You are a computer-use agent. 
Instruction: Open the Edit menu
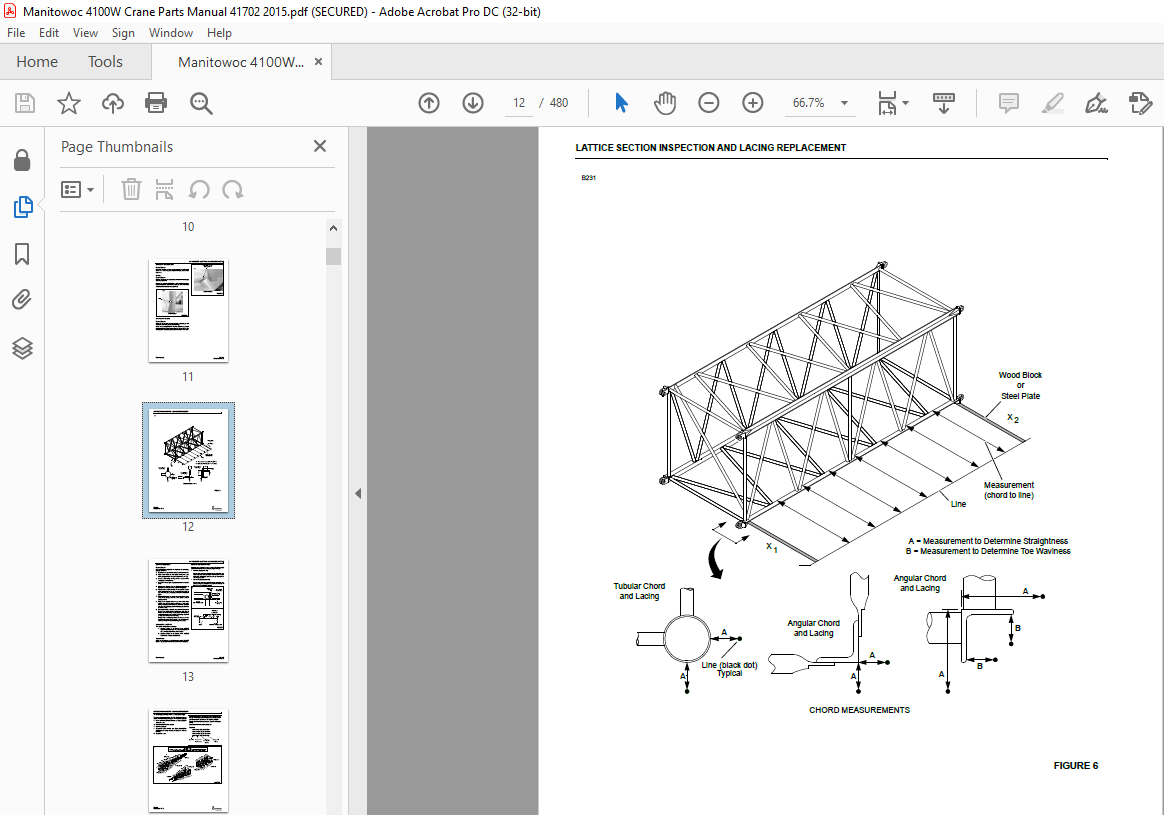[49, 33]
